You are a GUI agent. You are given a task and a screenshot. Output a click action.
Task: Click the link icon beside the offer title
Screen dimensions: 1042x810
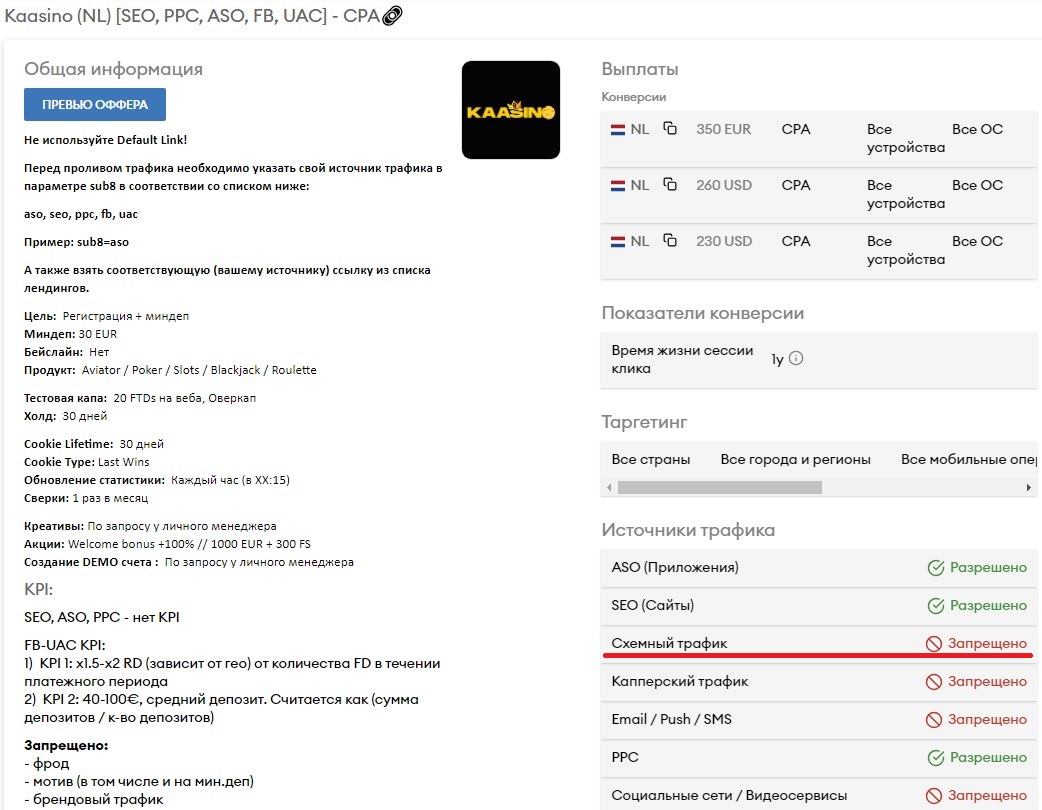[x=392, y=15]
